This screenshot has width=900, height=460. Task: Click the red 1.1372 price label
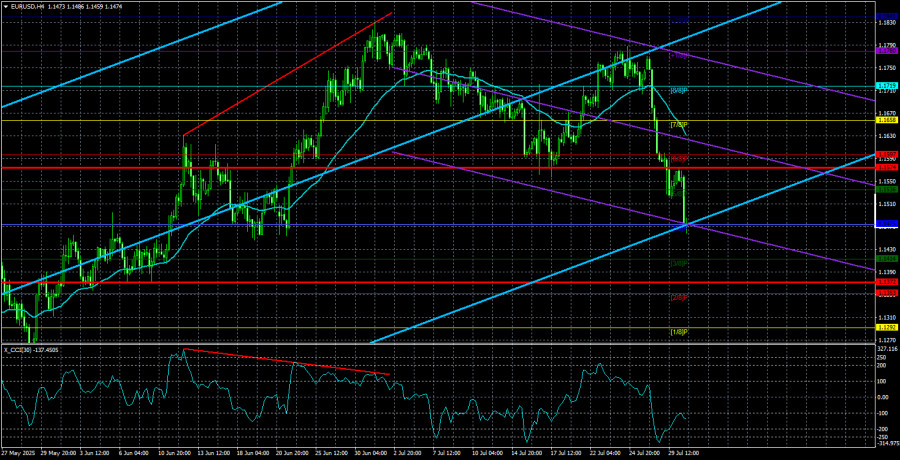[x=885, y=282]
